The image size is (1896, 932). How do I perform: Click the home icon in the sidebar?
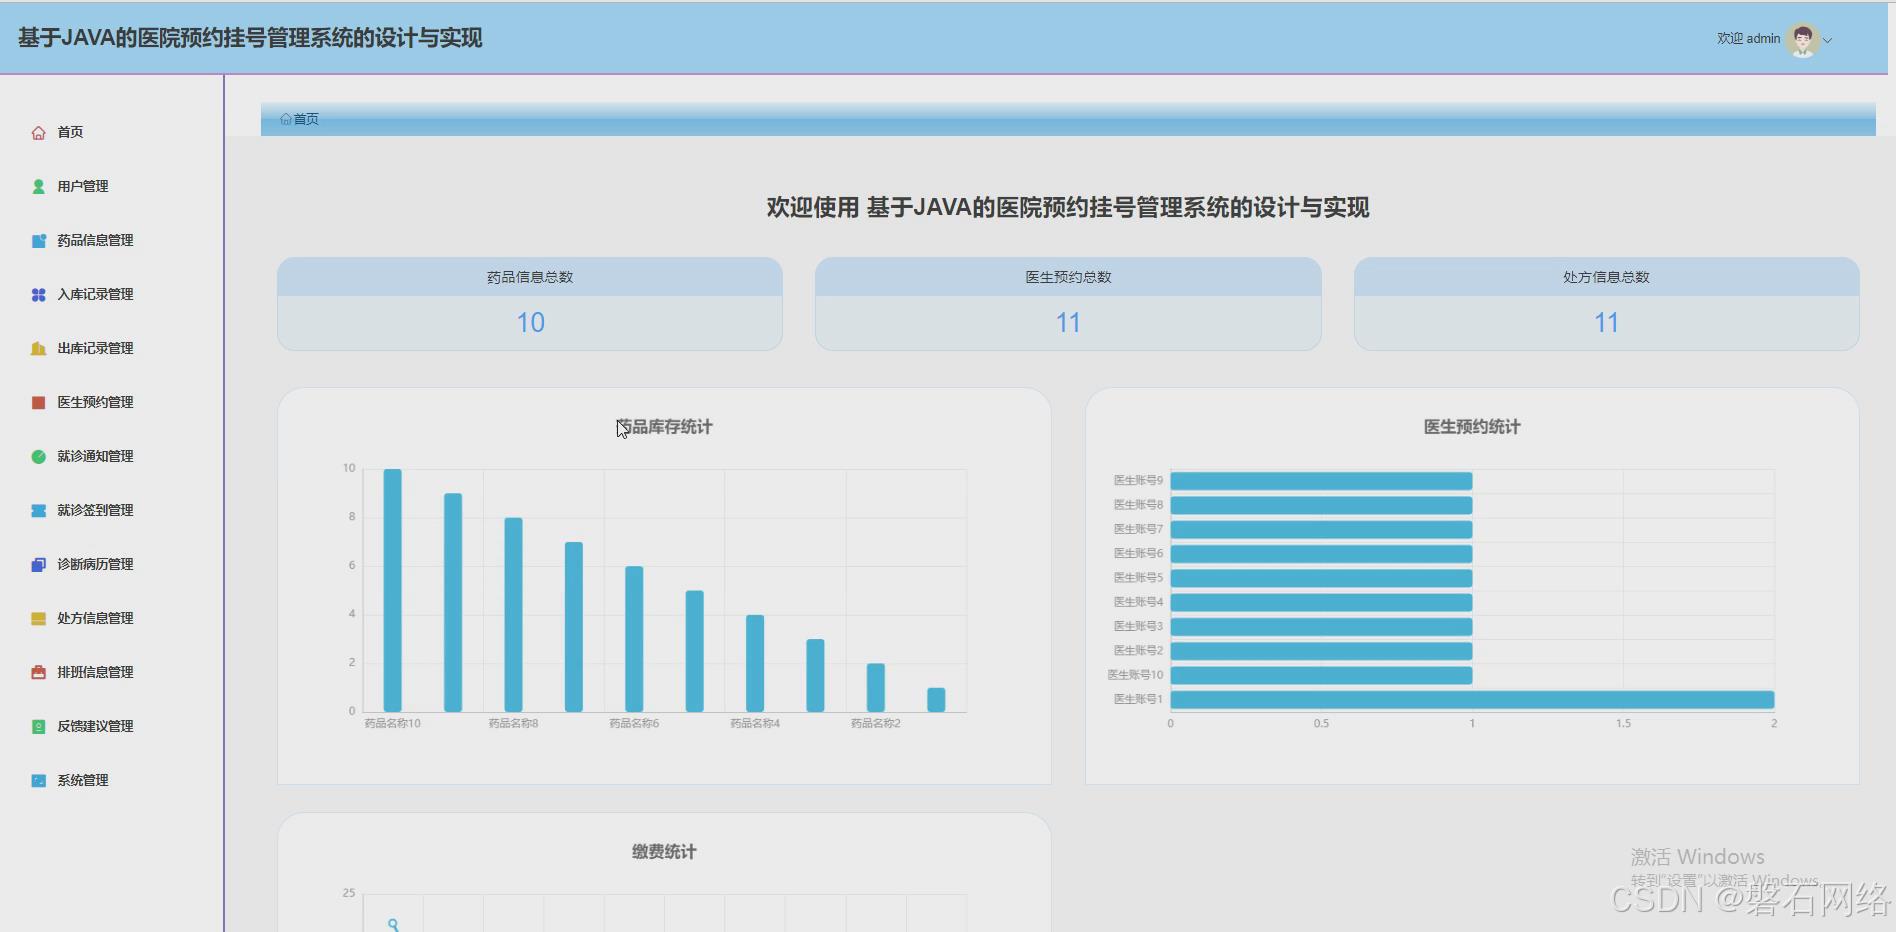pyautogui.click(x=38, y=133)
